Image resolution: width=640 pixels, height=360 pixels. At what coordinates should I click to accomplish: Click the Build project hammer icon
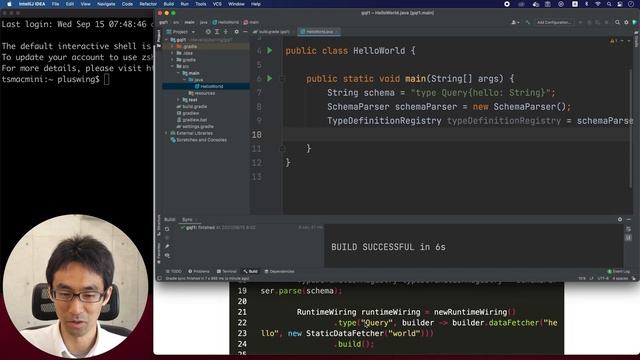[x=528, y=22]
